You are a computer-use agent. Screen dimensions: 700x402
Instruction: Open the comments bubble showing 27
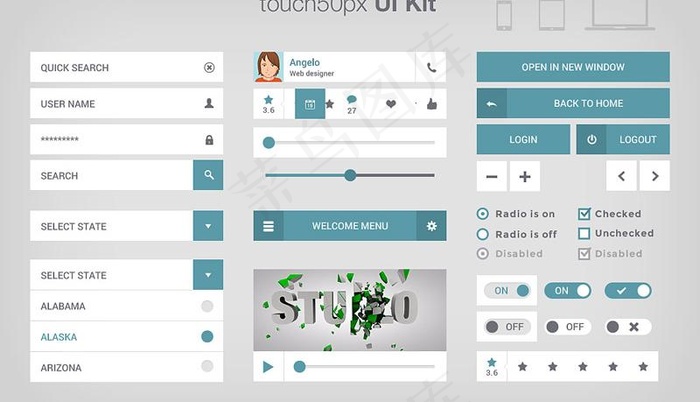click(352, 99)
